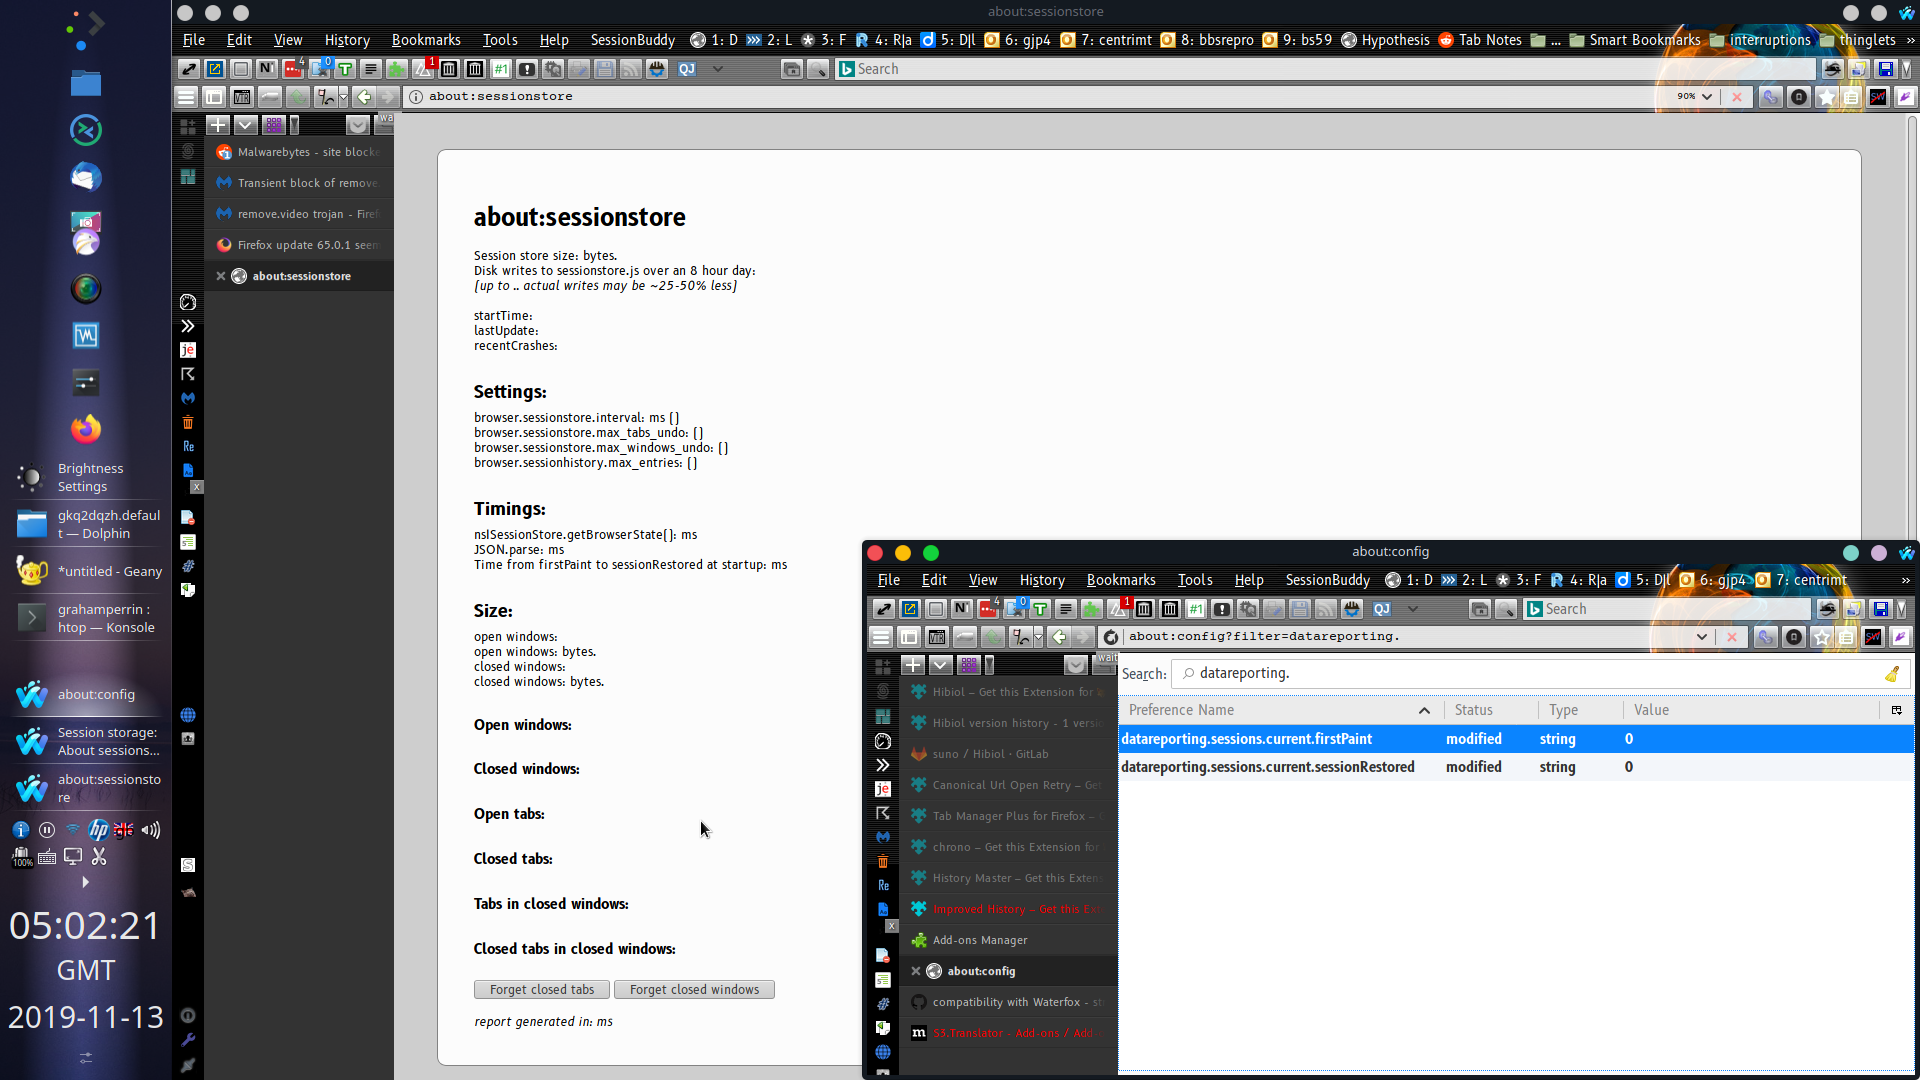Click the clear search broom icon
This screenshot has width=1920, height=1080.
pyautogui.click(x=1892, y=674)
